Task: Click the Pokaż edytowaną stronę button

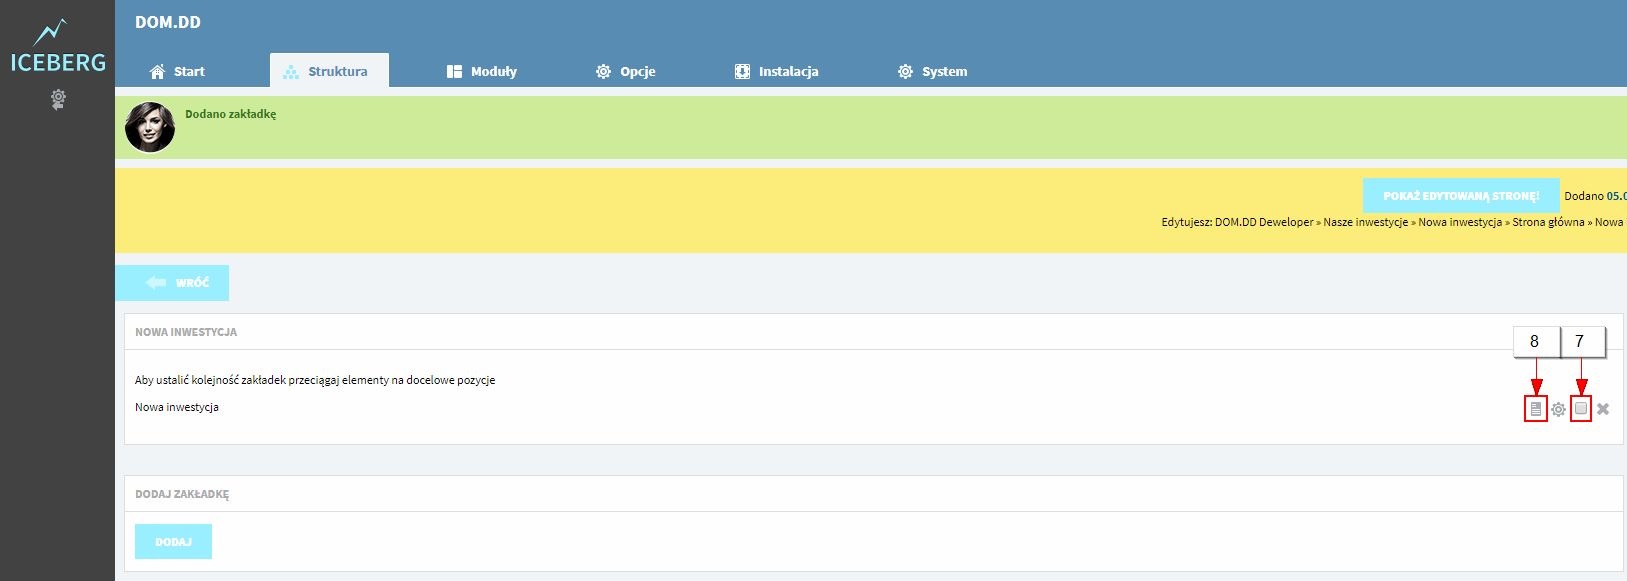Action: [1461, 196]
